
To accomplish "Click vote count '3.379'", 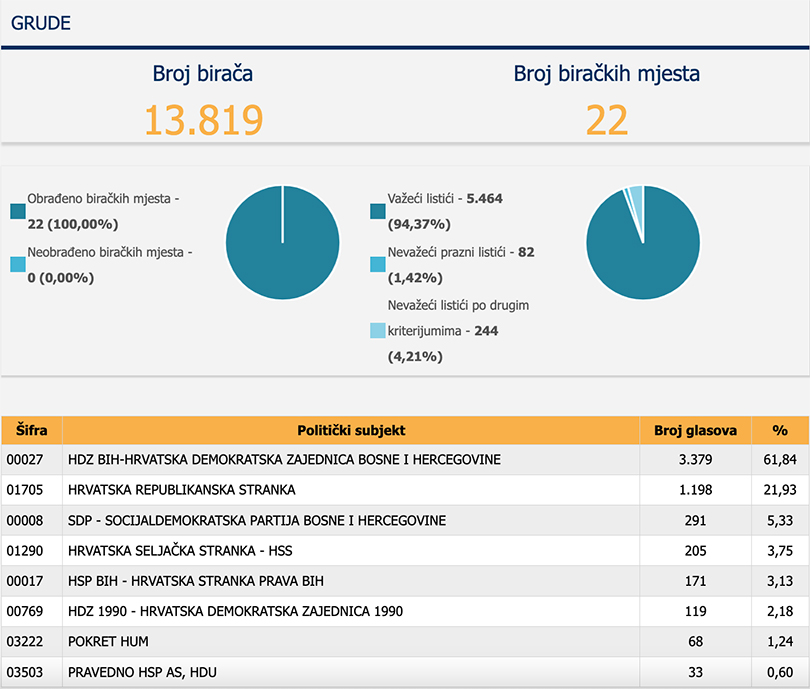I will pyautogui.click(x=695, y=460).
